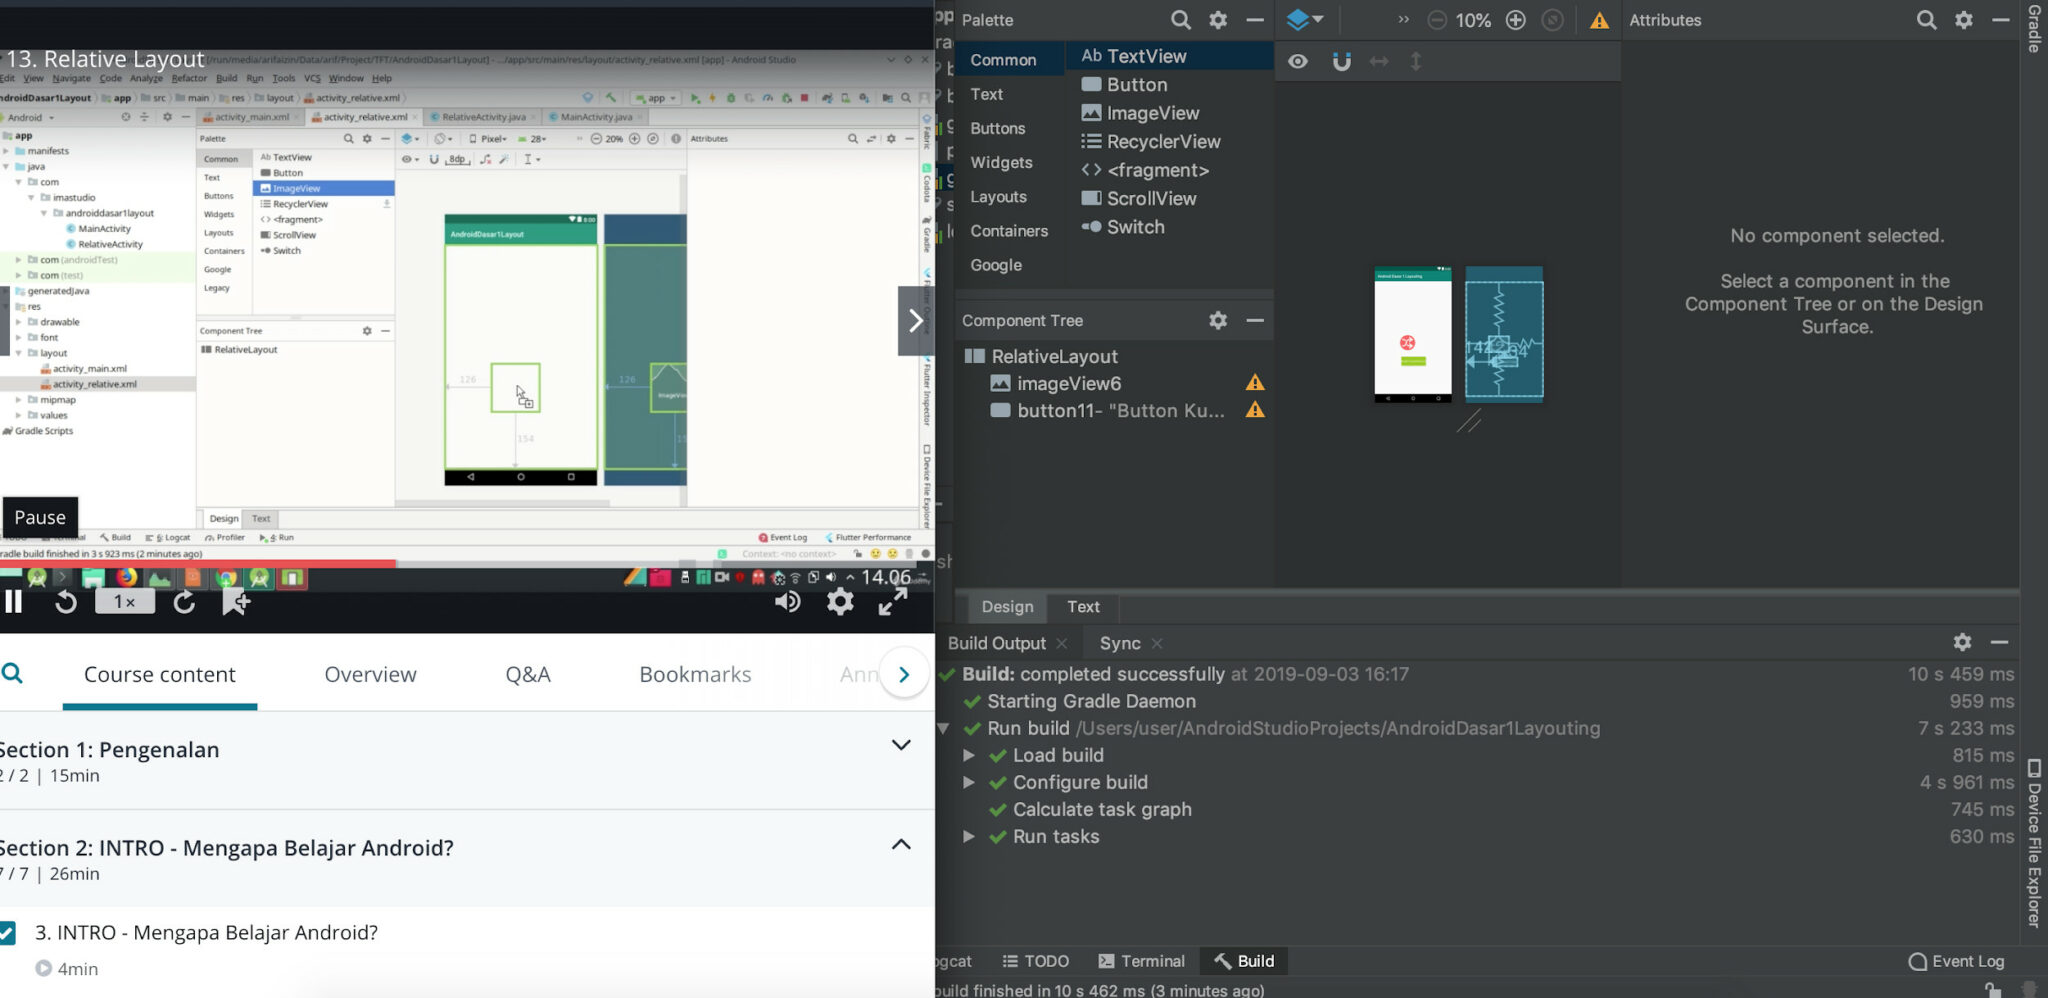
Task: Open the Event Log
Action: (x=1957, y=961)
